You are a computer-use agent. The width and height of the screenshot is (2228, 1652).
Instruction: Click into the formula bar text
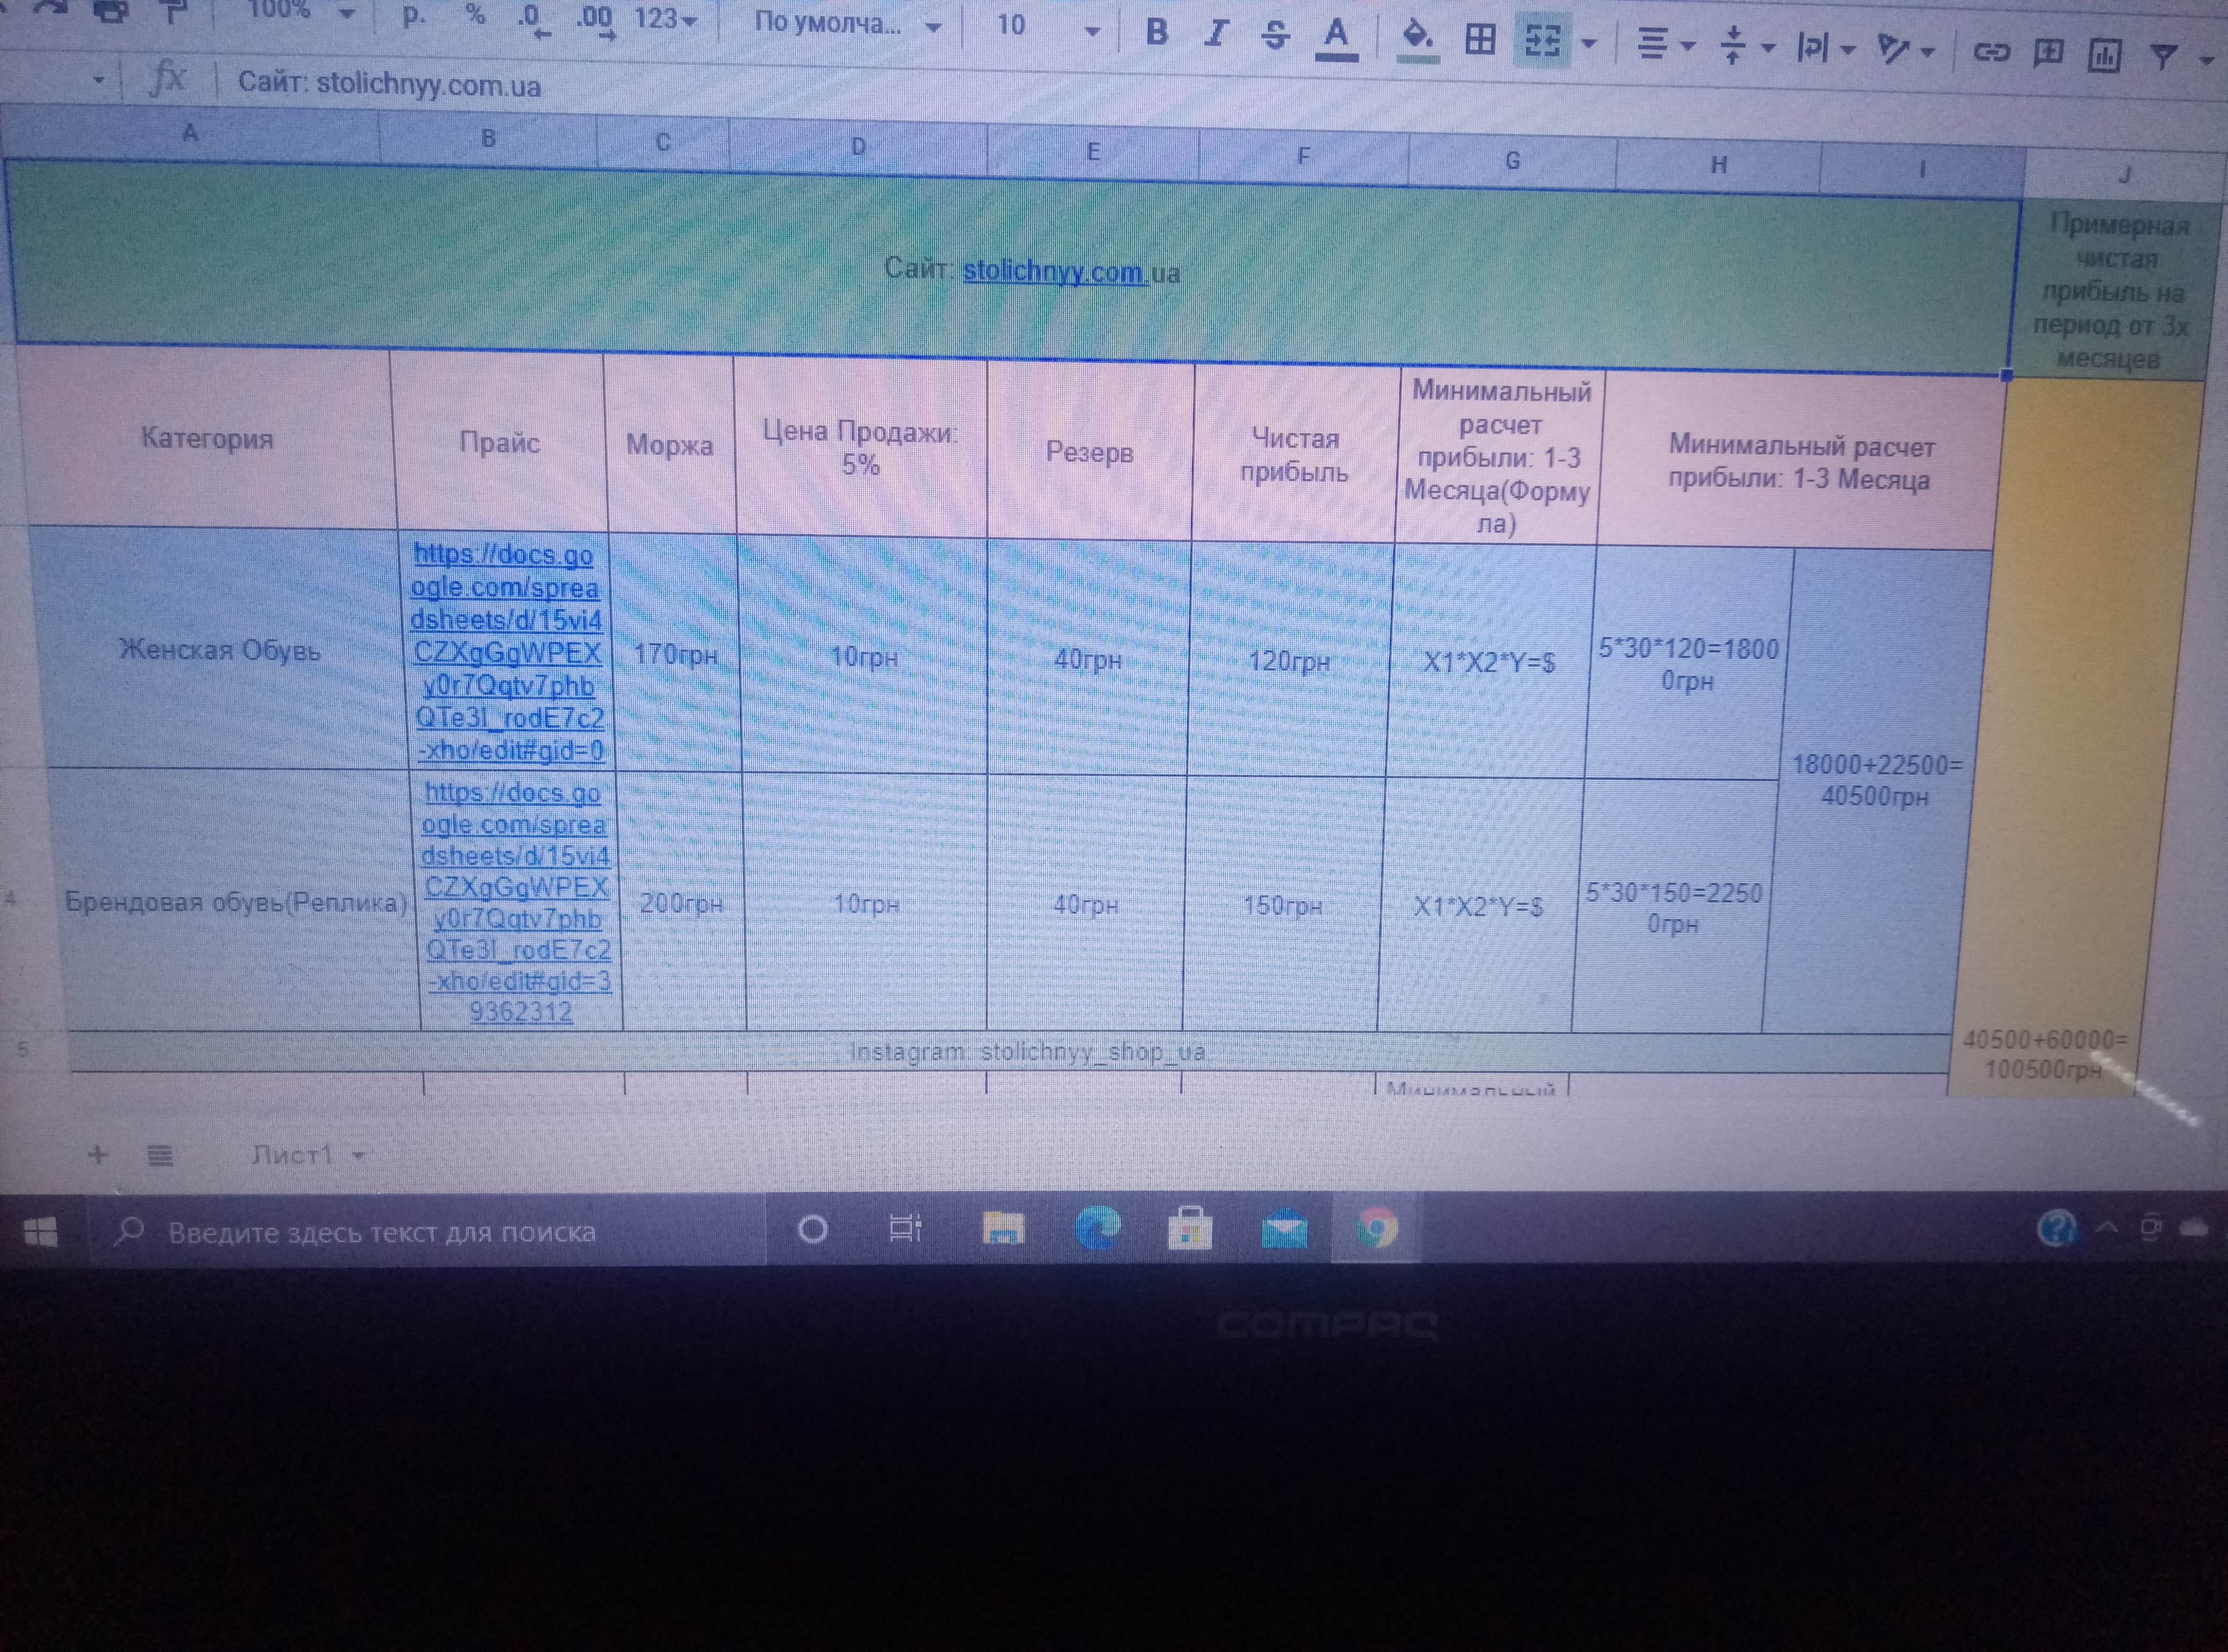(x=389, y=84)
